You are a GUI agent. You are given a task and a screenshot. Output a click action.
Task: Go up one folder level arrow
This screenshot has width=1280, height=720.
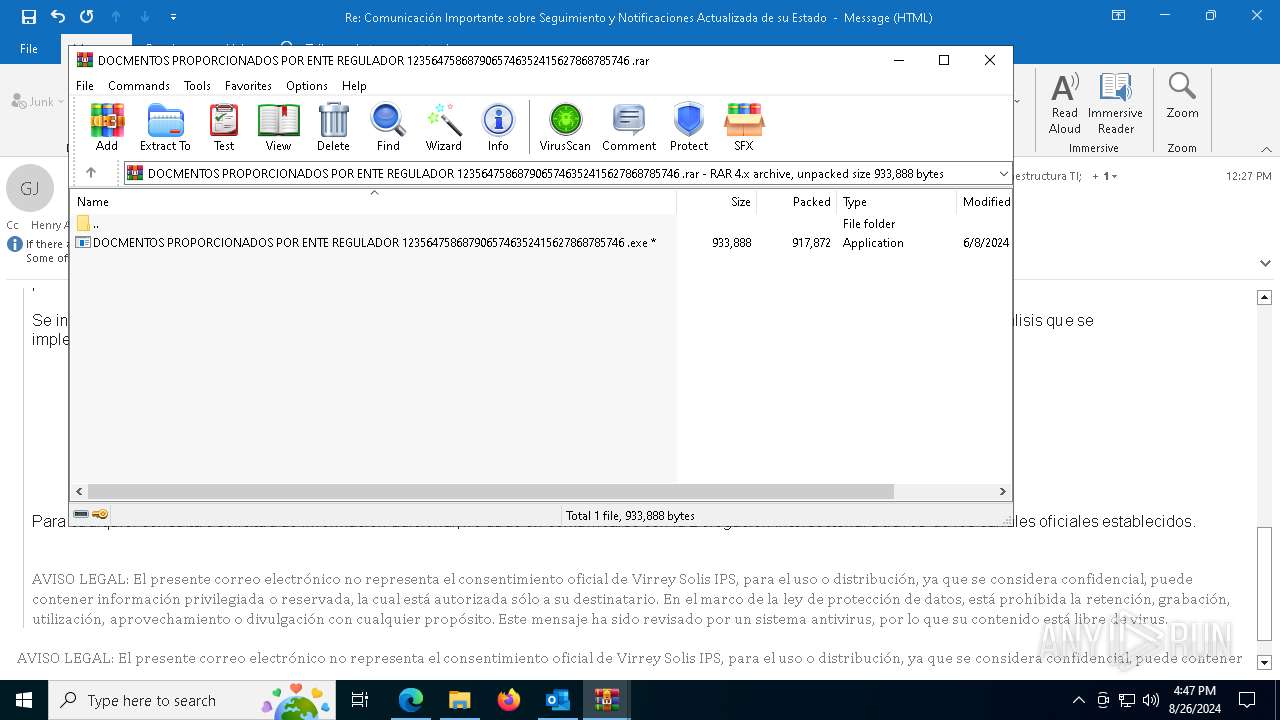(x=91, y=173)
